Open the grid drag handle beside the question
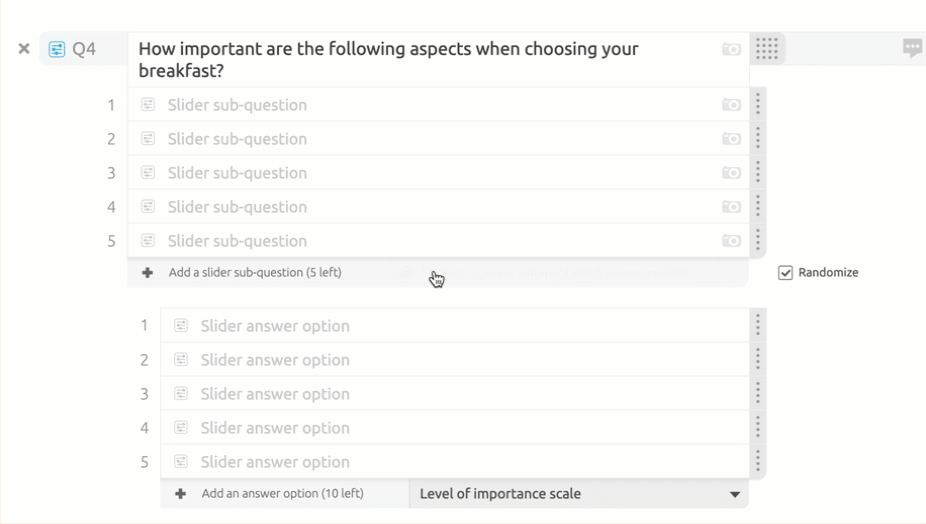Image resolution: width=926 pixels, height=524 pixels. tap(767, 49)
